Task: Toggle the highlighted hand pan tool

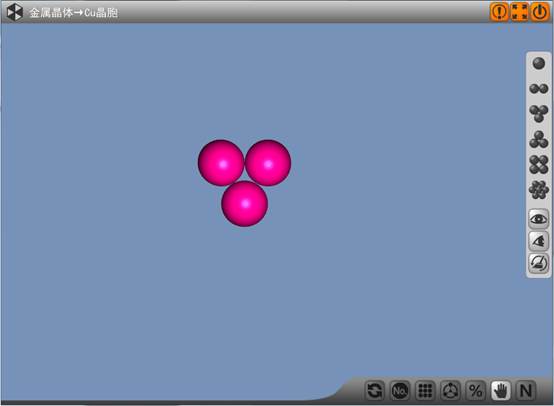Action: click(501, 390)
